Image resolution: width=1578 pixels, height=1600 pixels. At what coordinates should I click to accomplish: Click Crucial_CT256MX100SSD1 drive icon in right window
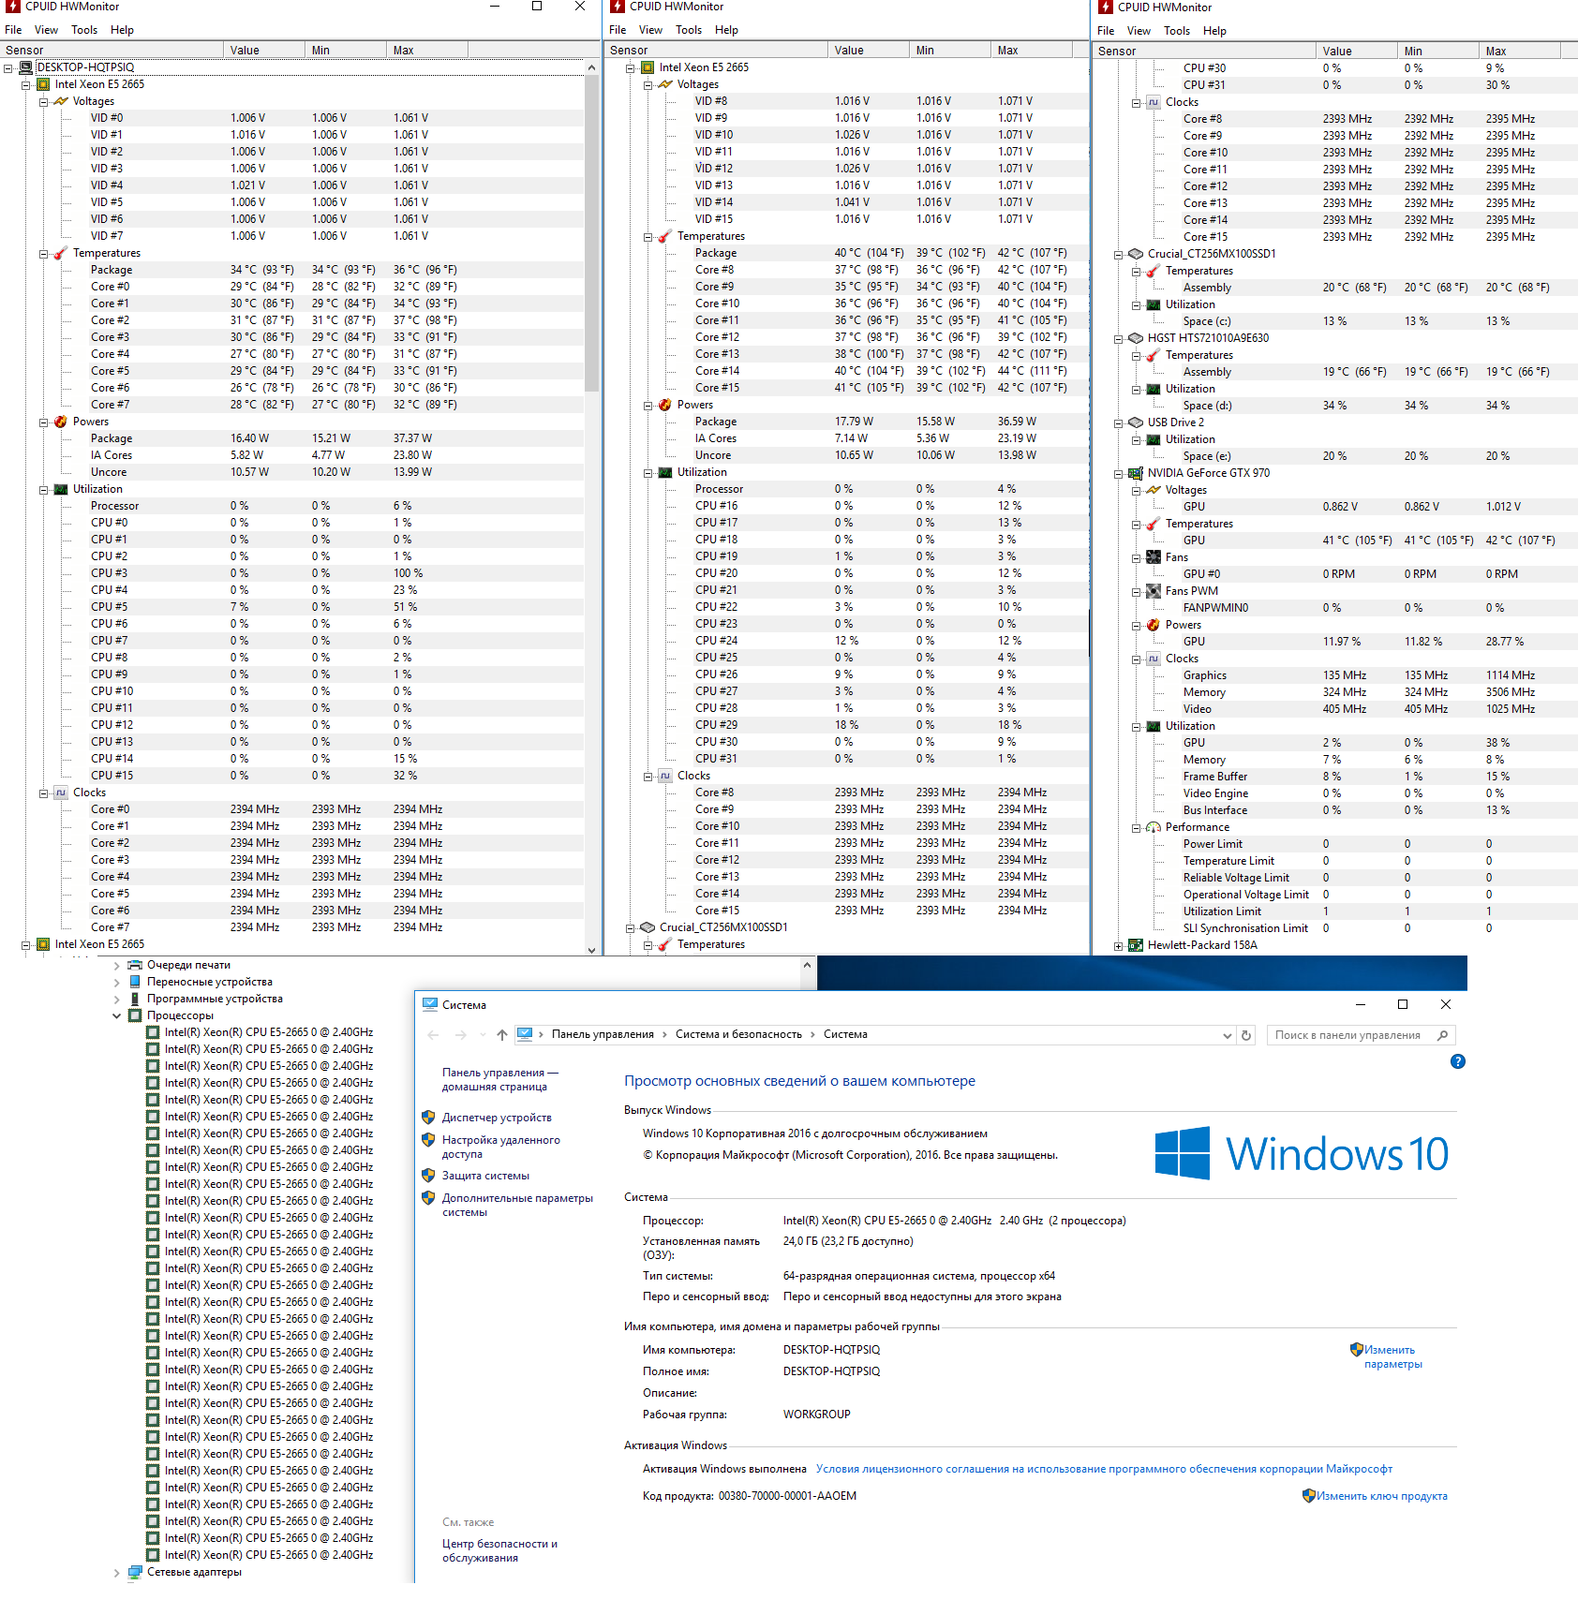[x=1136, y=254]
